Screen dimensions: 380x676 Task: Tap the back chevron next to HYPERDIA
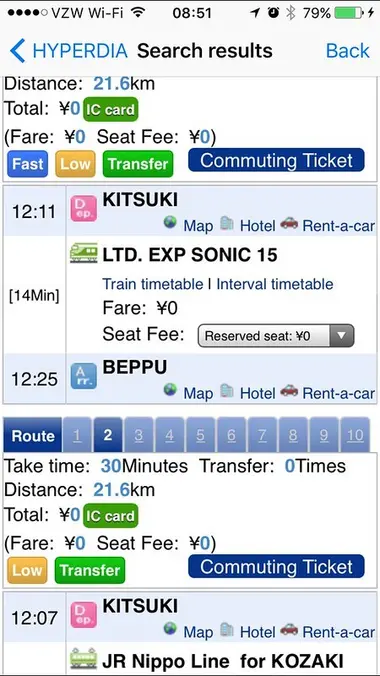[x=18, y=50]
